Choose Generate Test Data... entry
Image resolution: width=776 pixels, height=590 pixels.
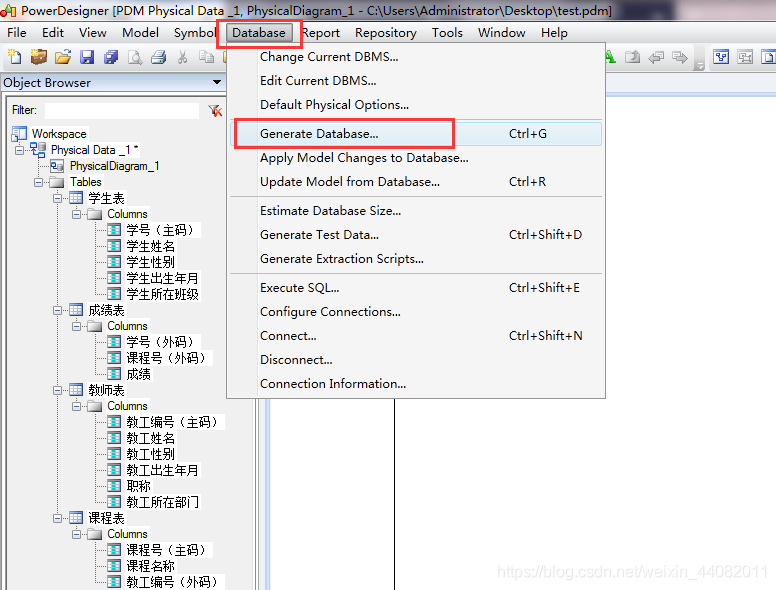click(416, 235)
